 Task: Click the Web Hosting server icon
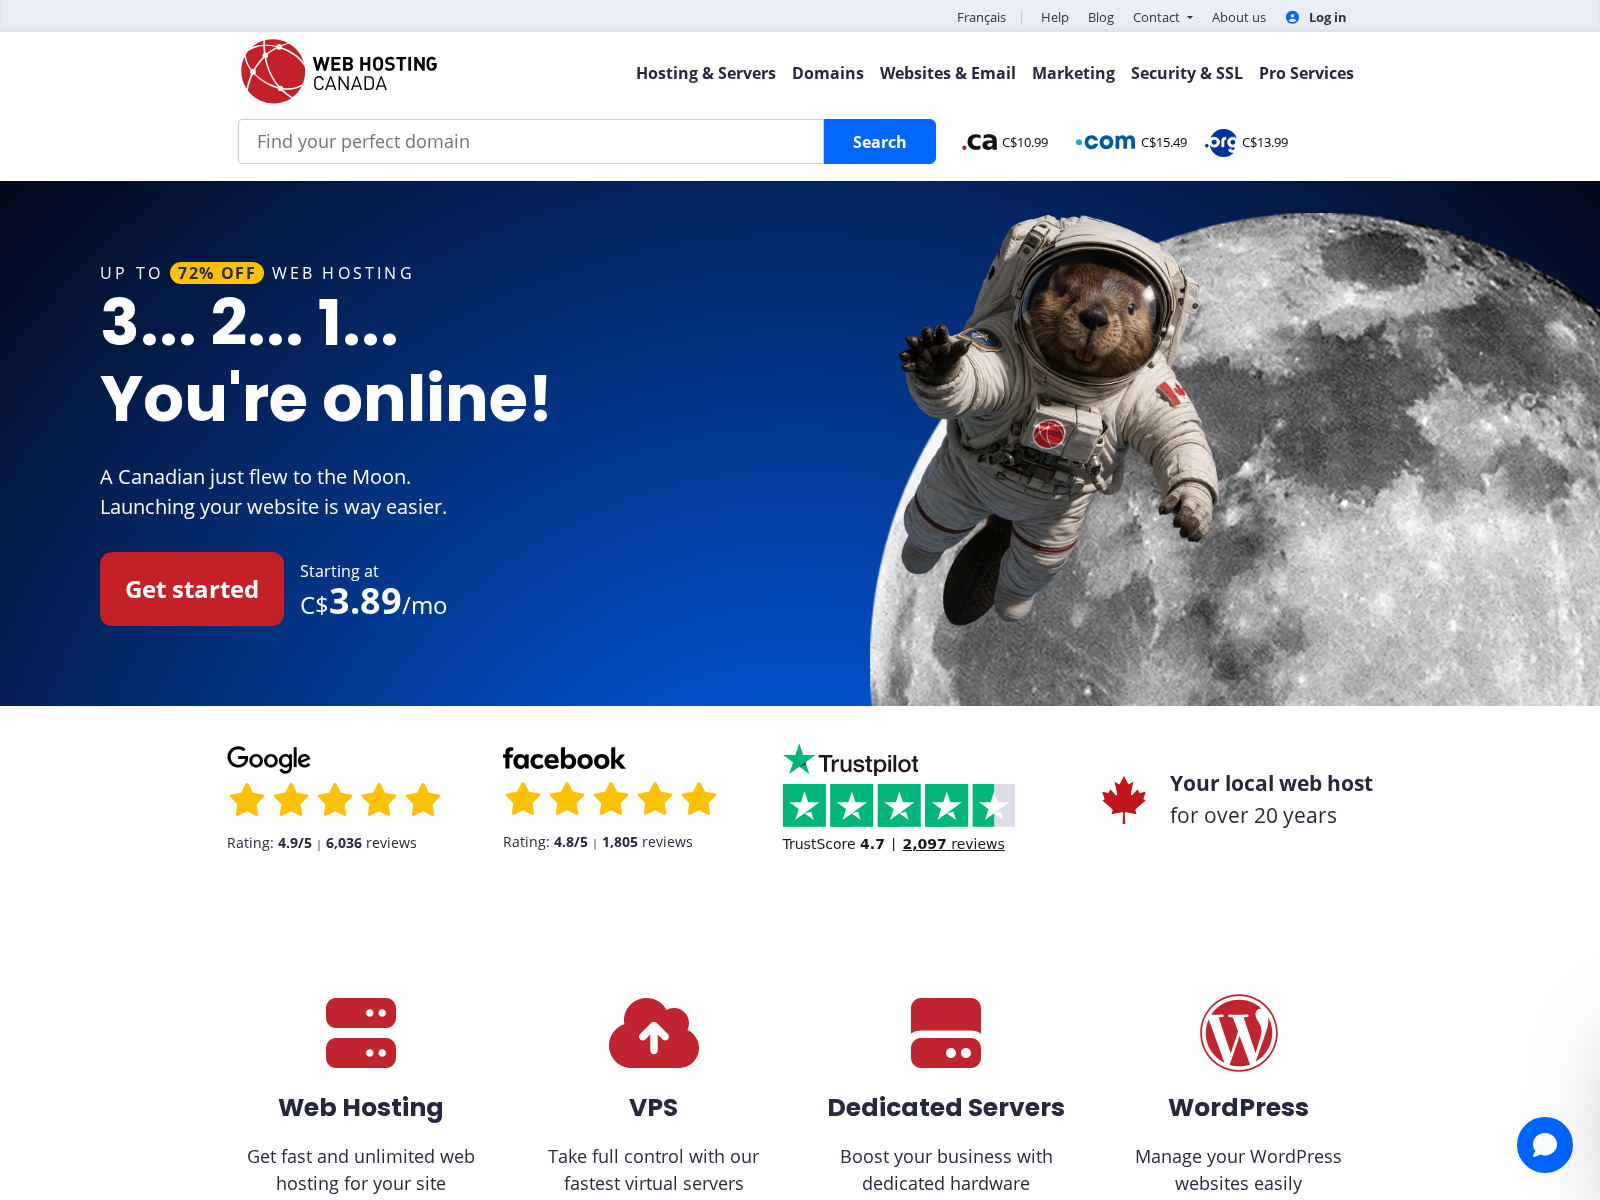point(360,1033)
